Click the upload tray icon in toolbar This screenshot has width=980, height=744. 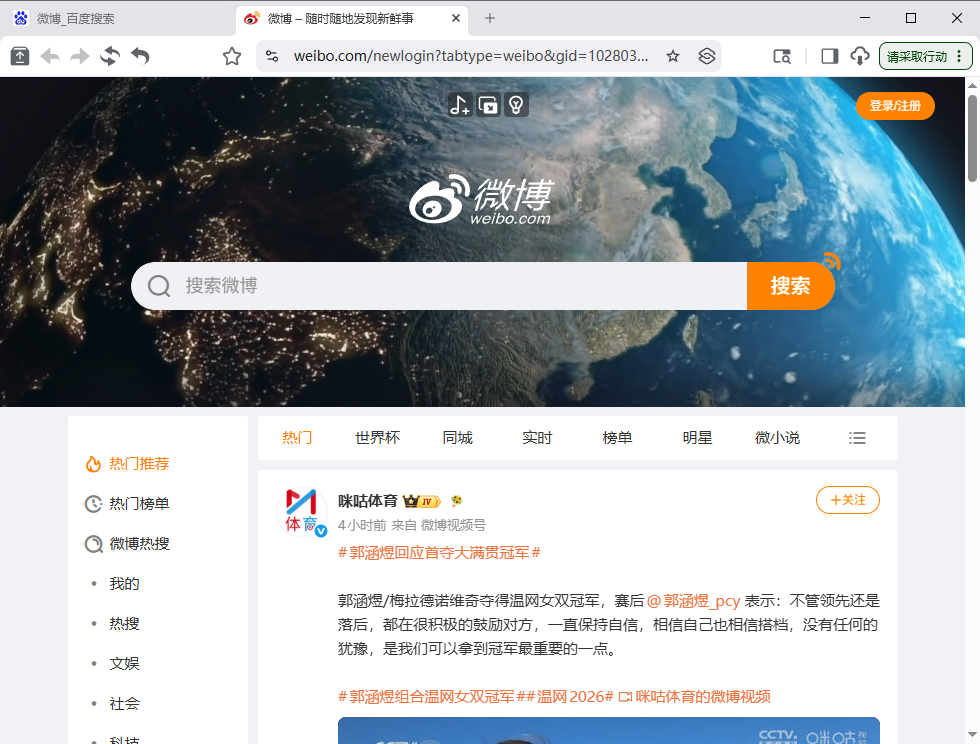click(x=20, y=56)
